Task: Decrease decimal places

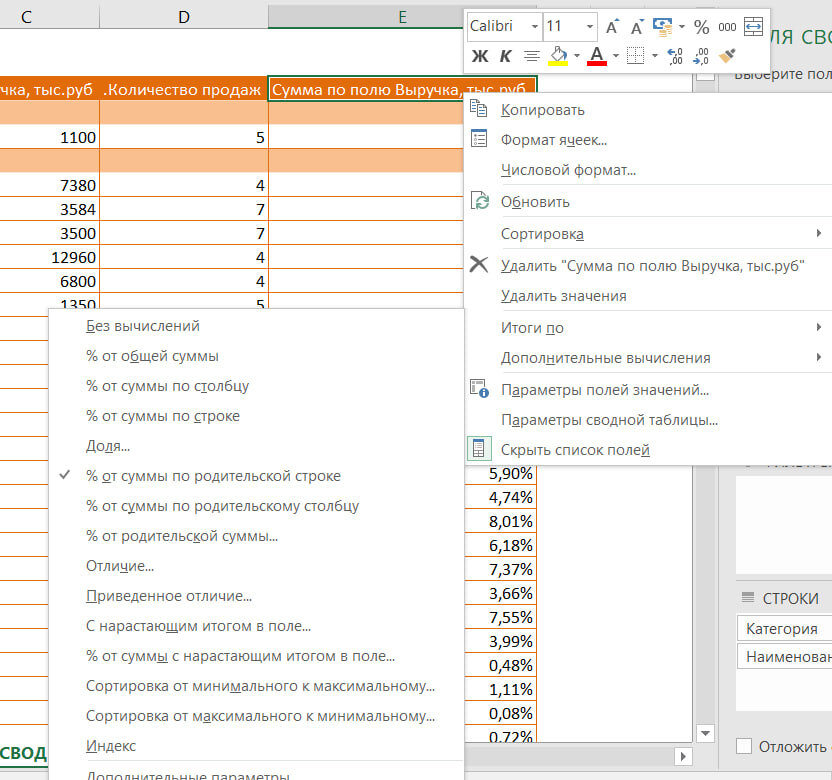Action: 701,56
